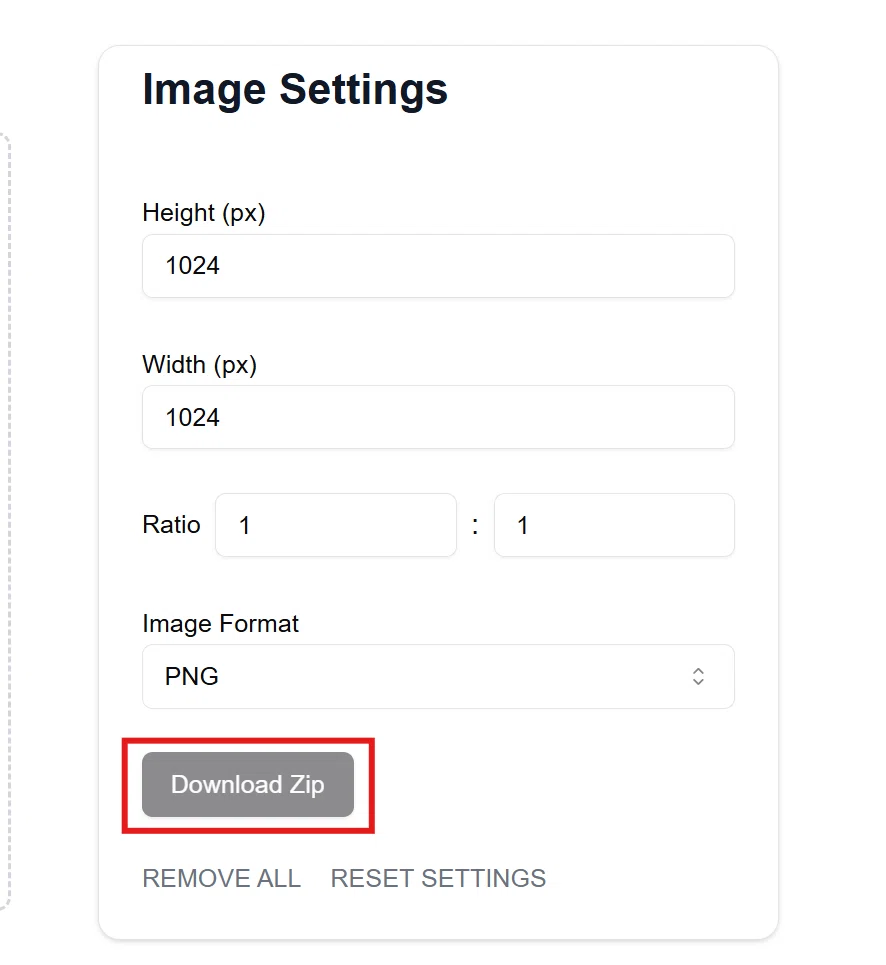Focus the Width (px) input field
The width and height of the screenshot is (886, 965).
(438, 417)
